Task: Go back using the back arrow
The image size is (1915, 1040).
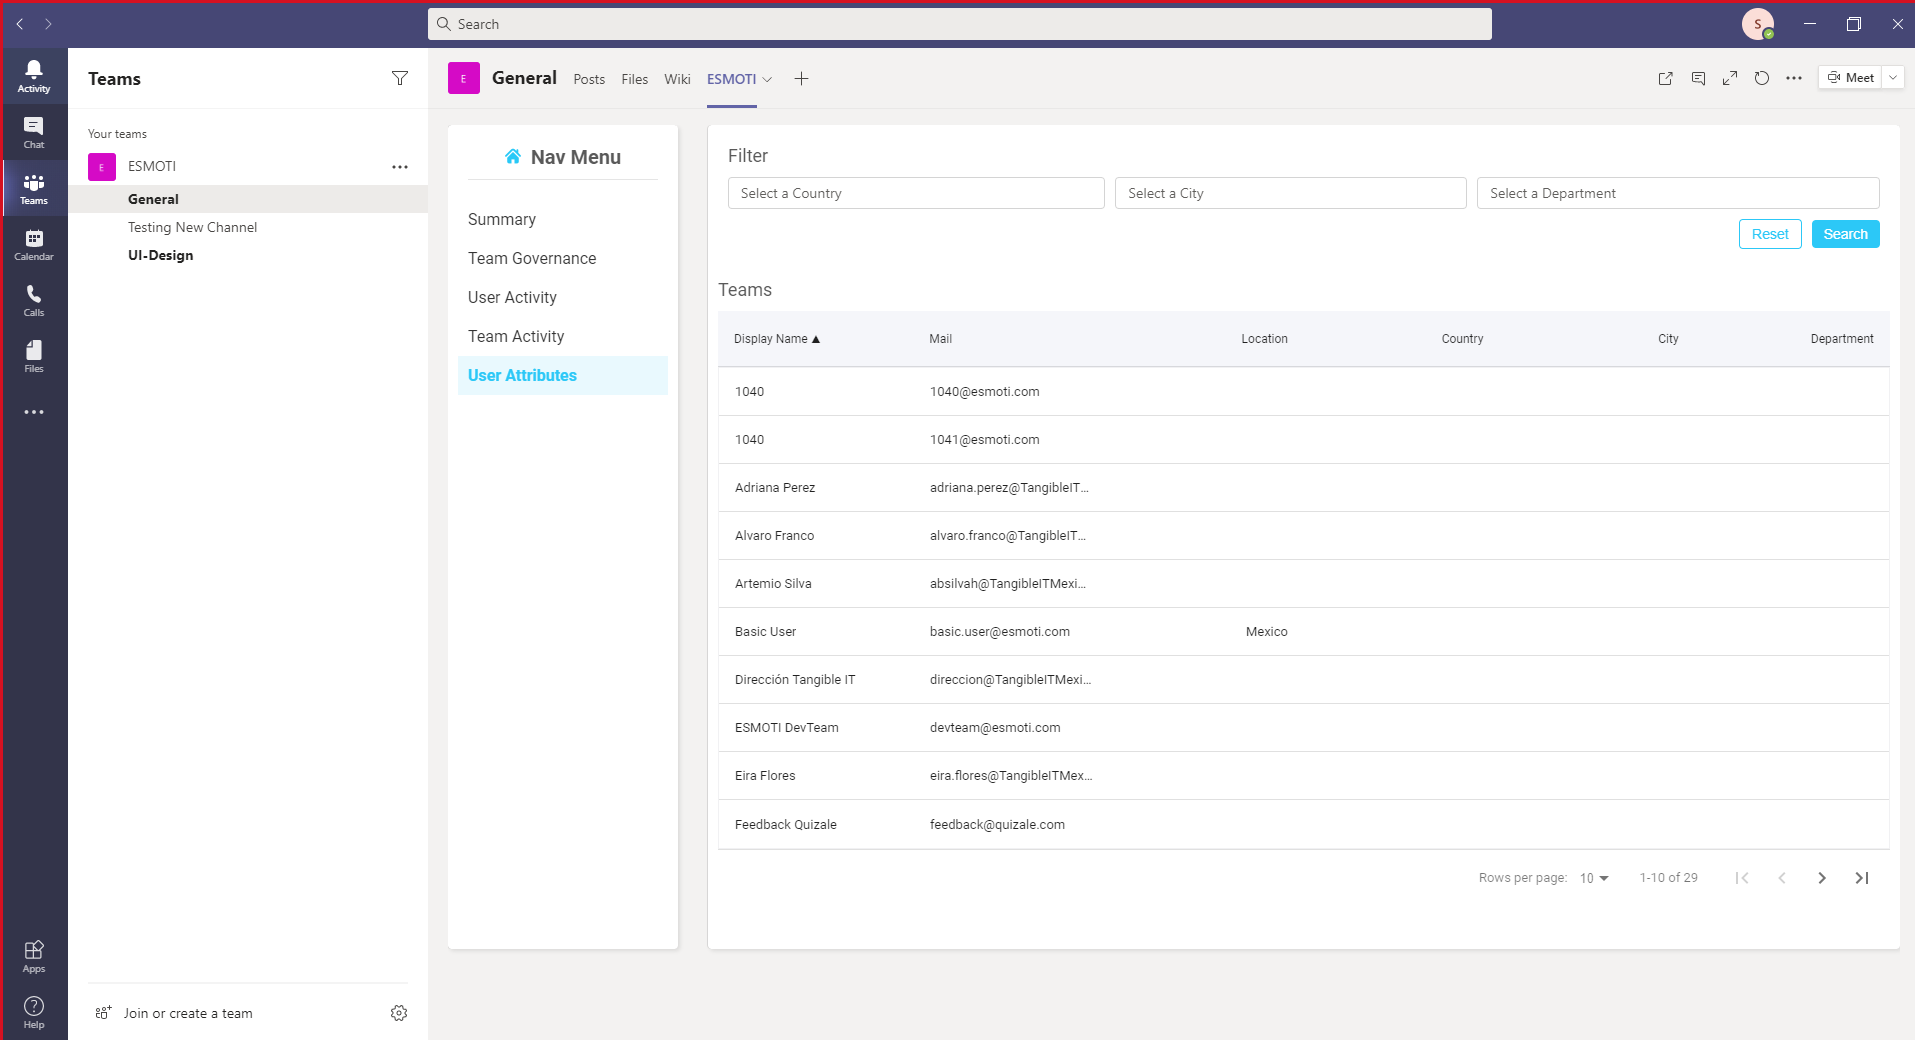Action: 20,24
